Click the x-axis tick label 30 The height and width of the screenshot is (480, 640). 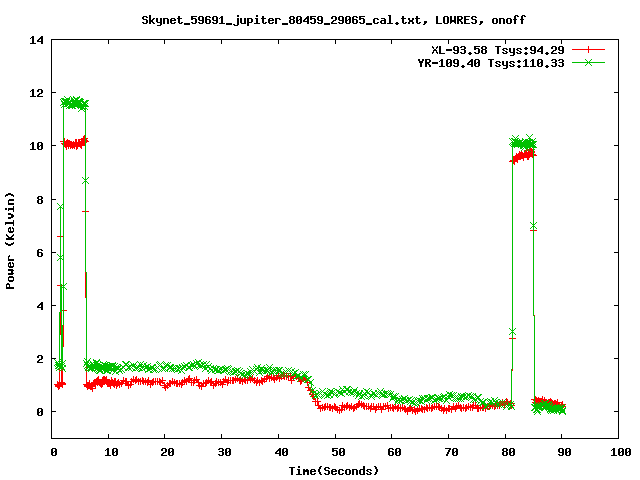tap(224, 452)
